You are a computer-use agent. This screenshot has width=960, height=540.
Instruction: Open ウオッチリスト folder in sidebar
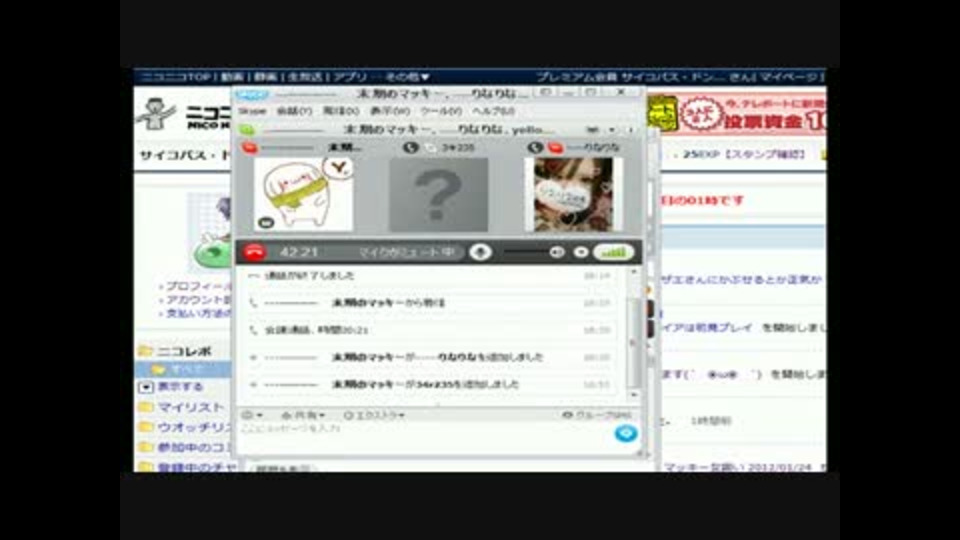pyautogui.click(x=193, y=427)
